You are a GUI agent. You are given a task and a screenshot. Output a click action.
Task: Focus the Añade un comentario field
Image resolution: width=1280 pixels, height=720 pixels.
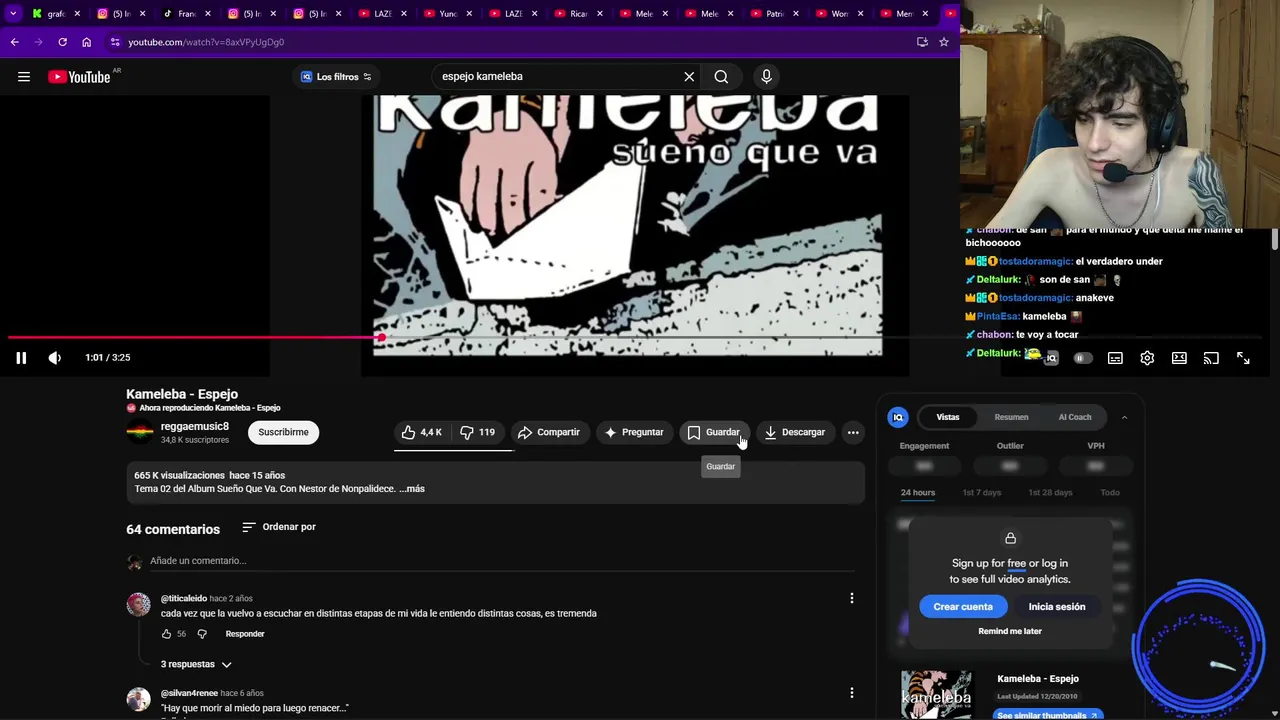click(500, 561)
